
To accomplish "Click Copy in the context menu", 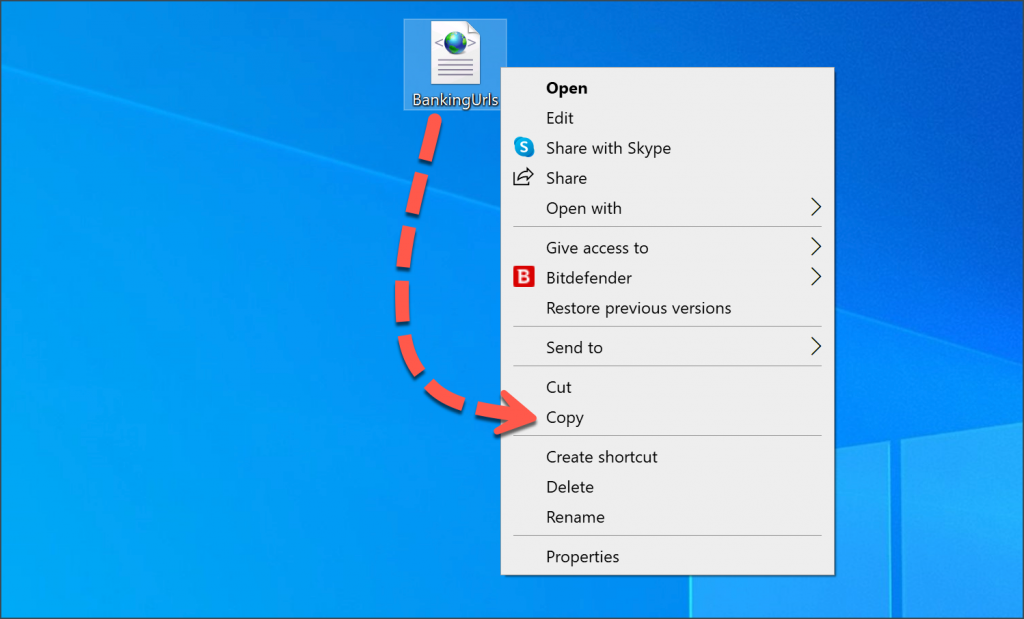I will pos(565,417).
